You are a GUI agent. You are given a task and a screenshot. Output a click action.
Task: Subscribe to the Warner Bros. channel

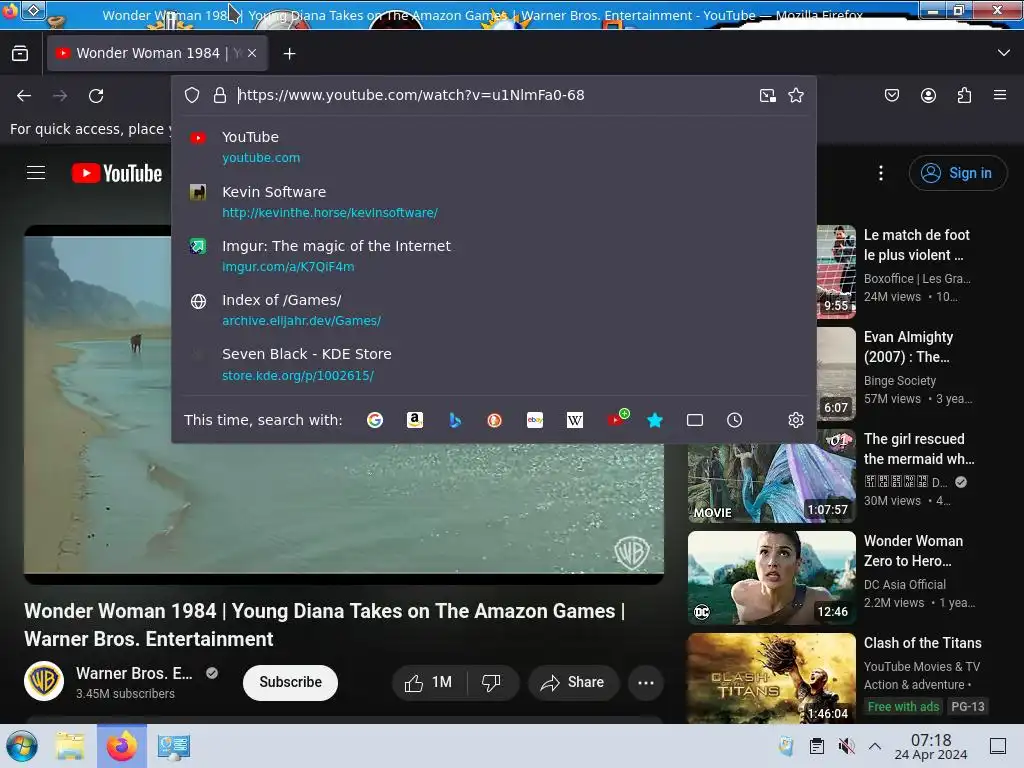(291, 682)
